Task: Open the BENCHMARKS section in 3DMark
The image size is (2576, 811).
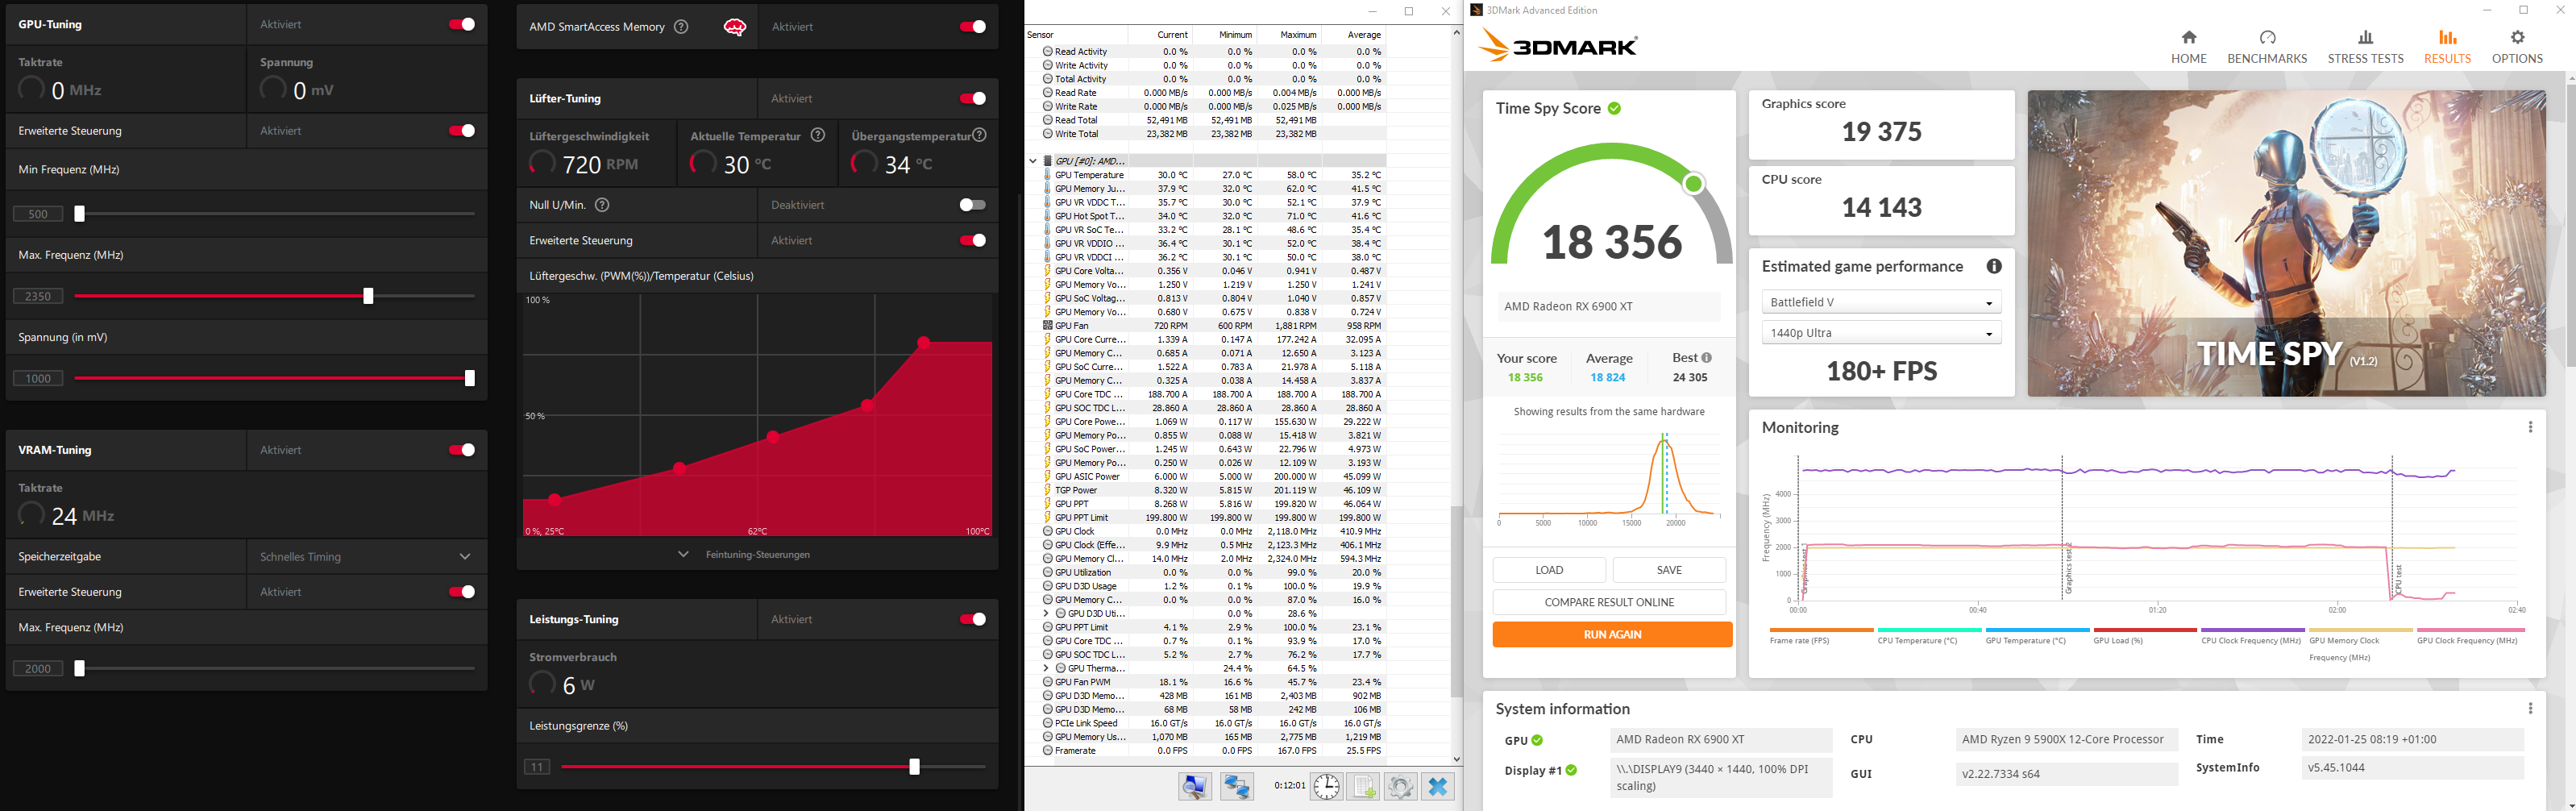Action: [2266, 47]
